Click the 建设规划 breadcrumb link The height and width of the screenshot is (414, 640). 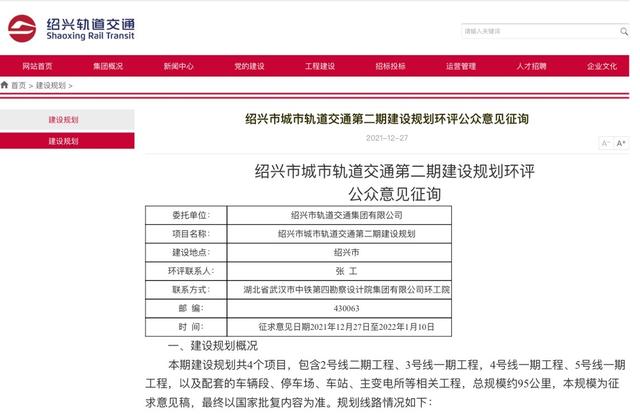pyautogui.click(x=51, y=85)
